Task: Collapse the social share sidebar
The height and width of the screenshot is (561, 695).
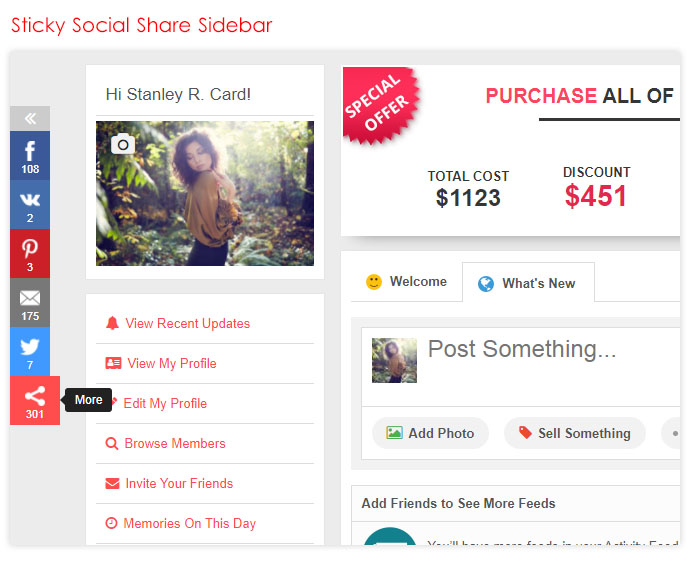Action: coord(30,118)
